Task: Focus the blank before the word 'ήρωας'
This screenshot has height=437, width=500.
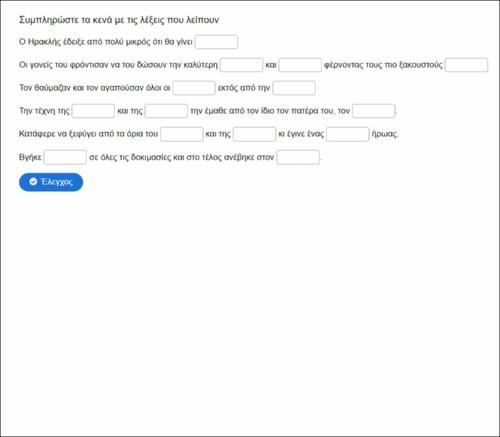Action: [348, 134]
